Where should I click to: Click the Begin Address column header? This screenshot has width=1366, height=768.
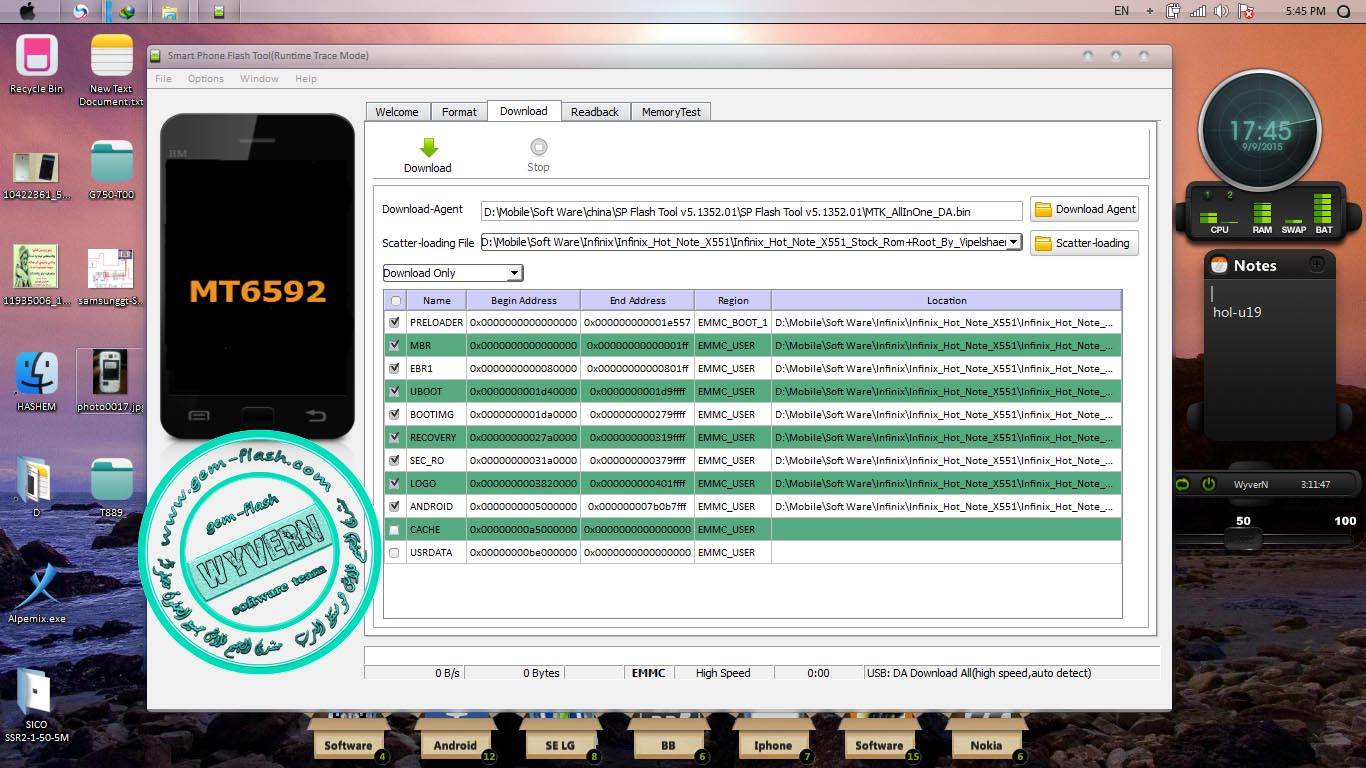[523, 300]
